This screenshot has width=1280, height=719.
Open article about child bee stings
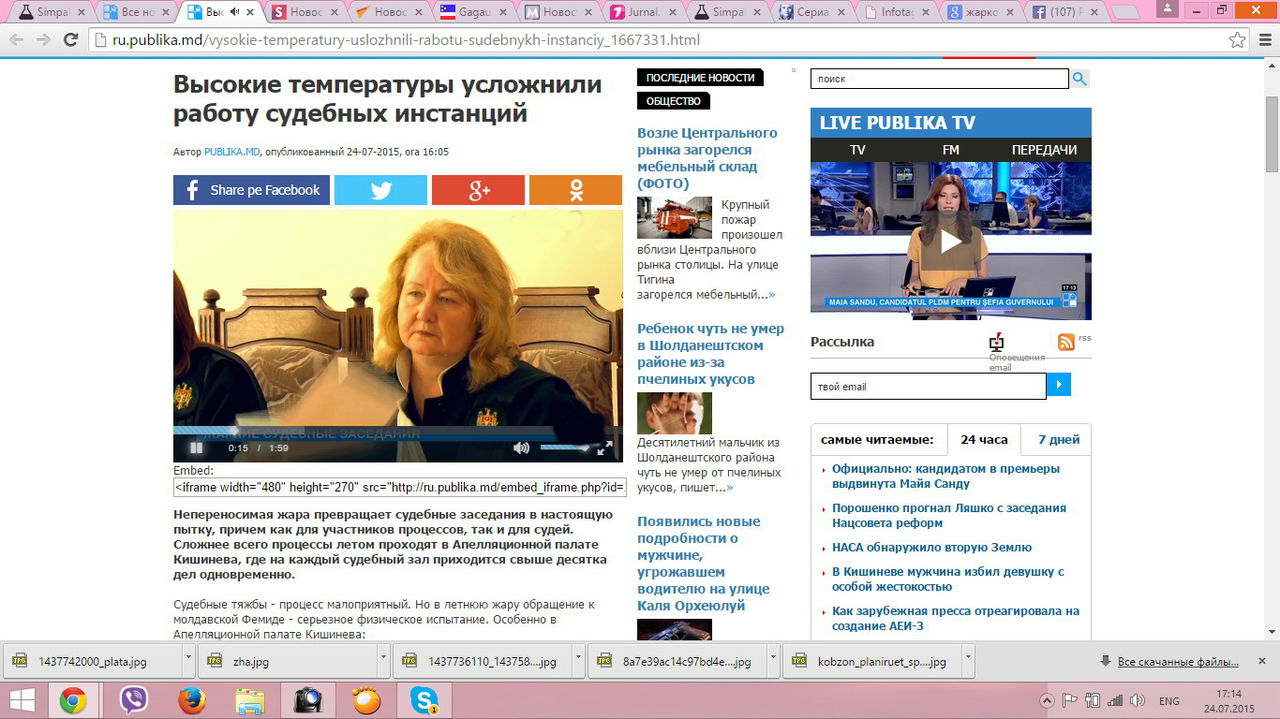710,354
